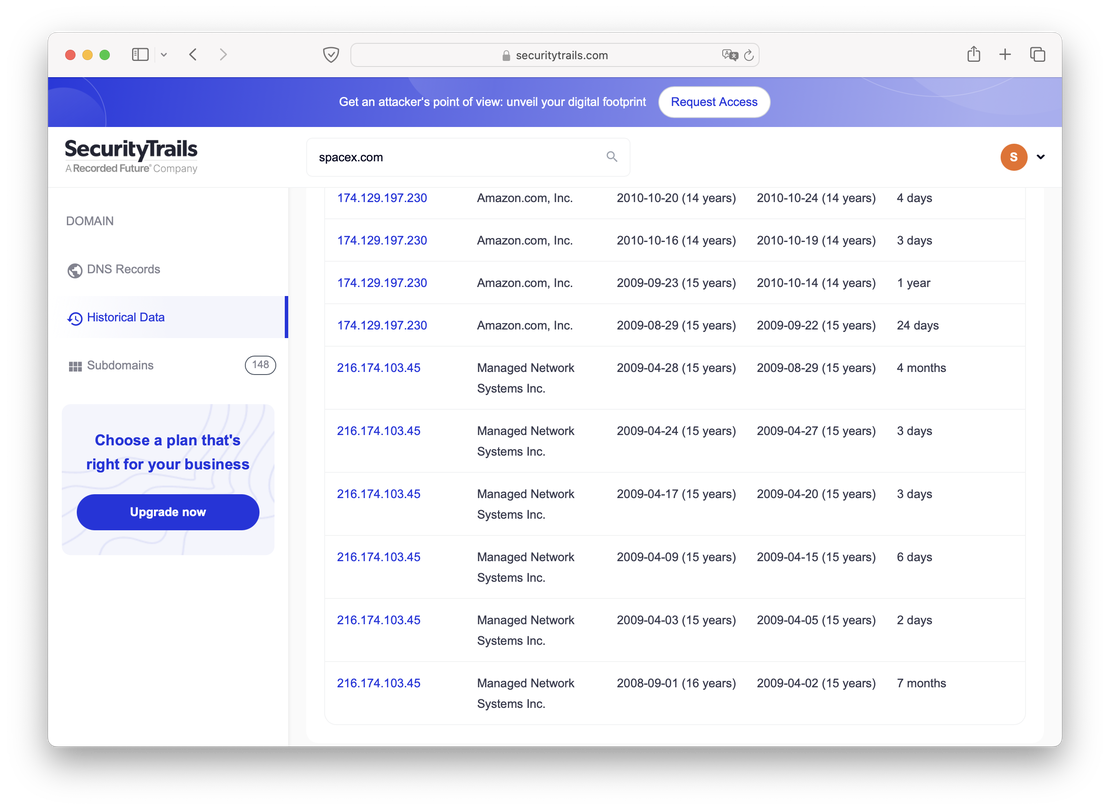The image size is (1110, 810).
Task: Click the search magnifier in the domain search box
Action: tap(611, 157)
